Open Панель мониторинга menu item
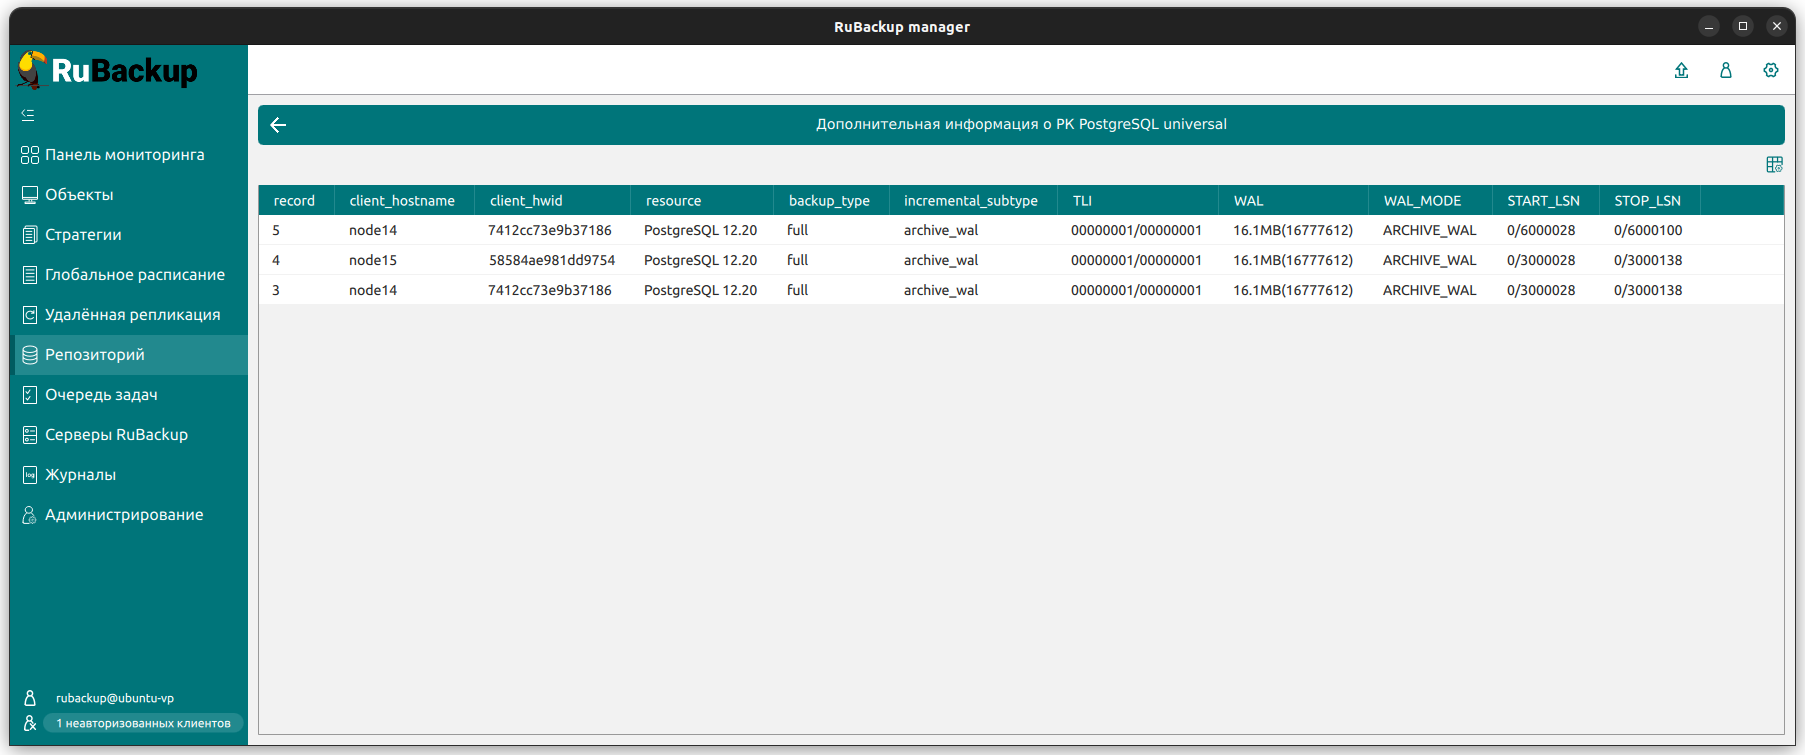 (x=125, y=155)
